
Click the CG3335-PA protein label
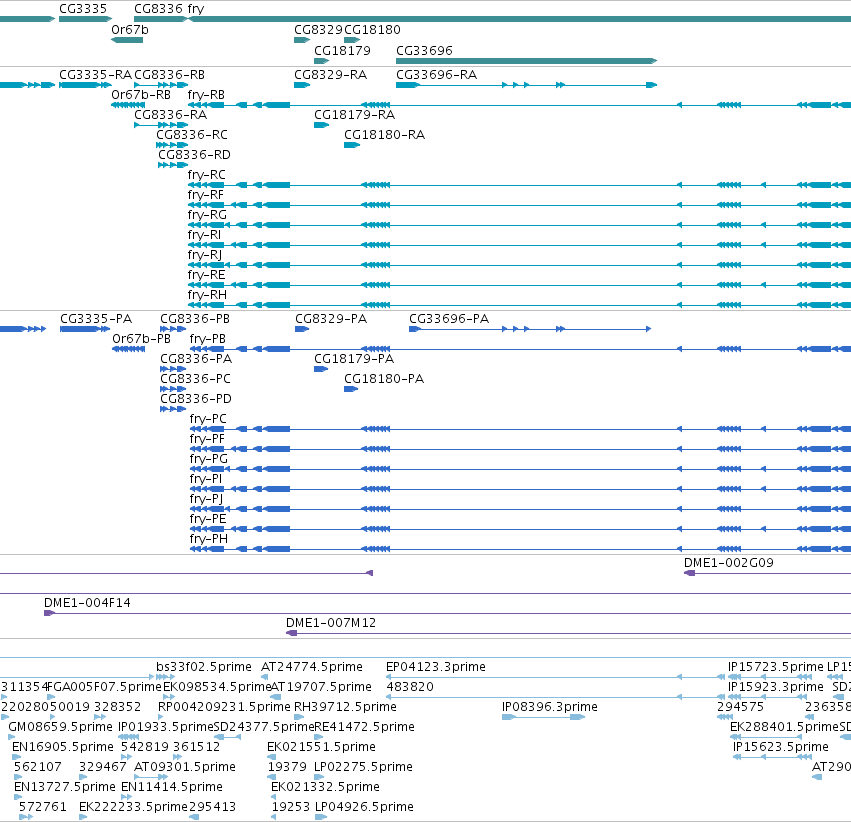96,318
